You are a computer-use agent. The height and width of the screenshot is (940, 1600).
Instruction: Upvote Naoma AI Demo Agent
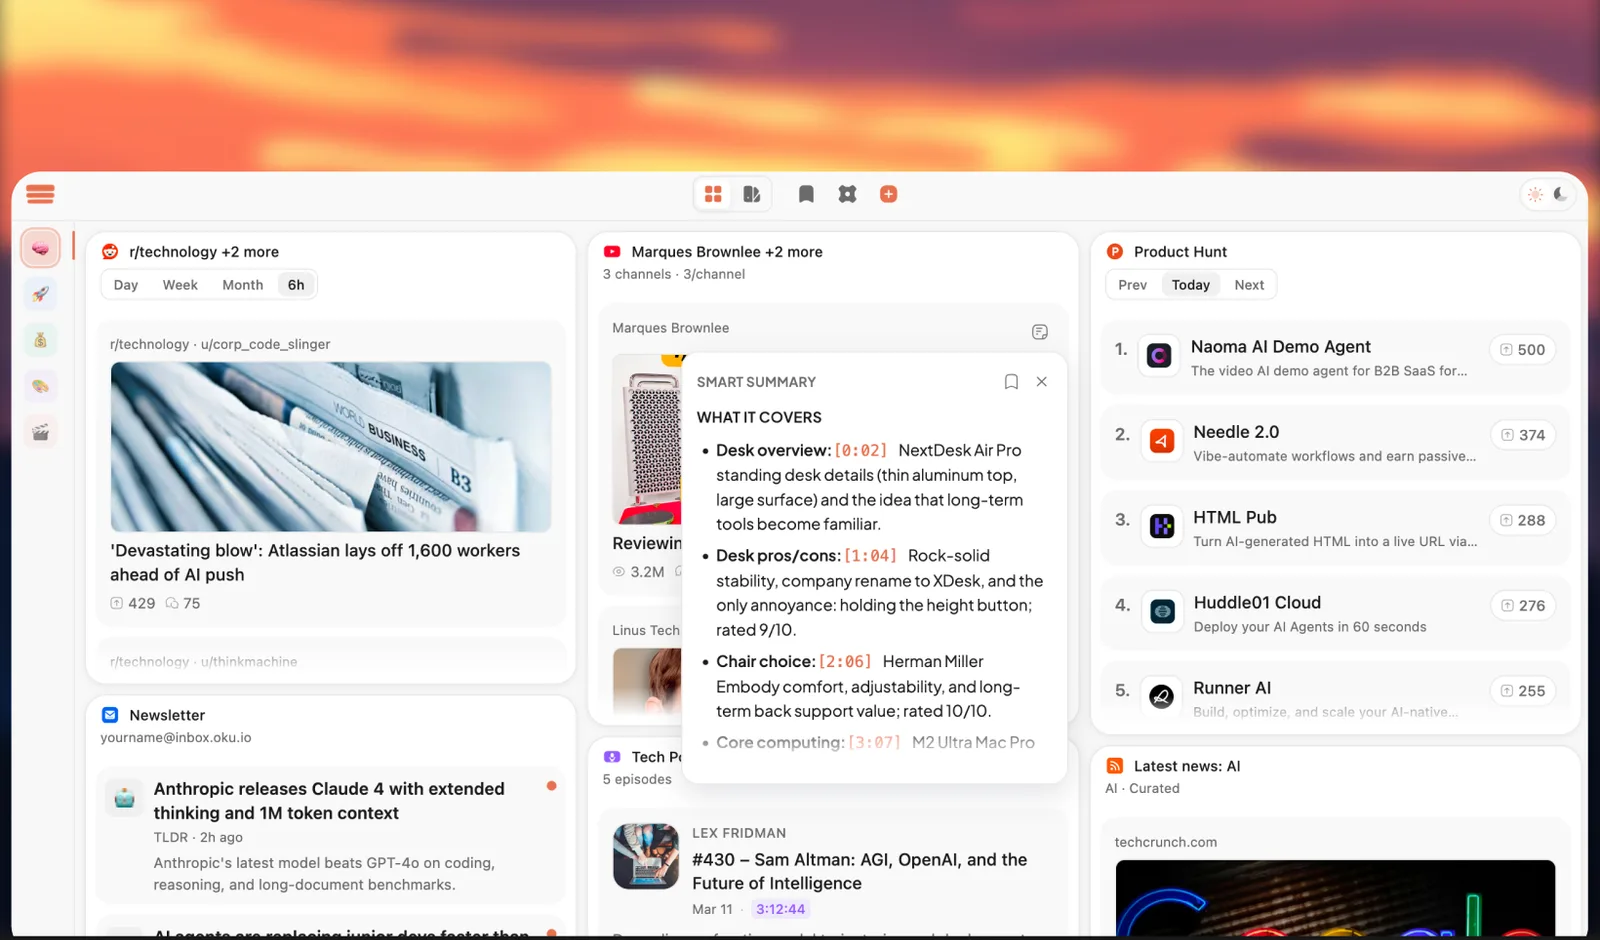[x=1522, y=349]
